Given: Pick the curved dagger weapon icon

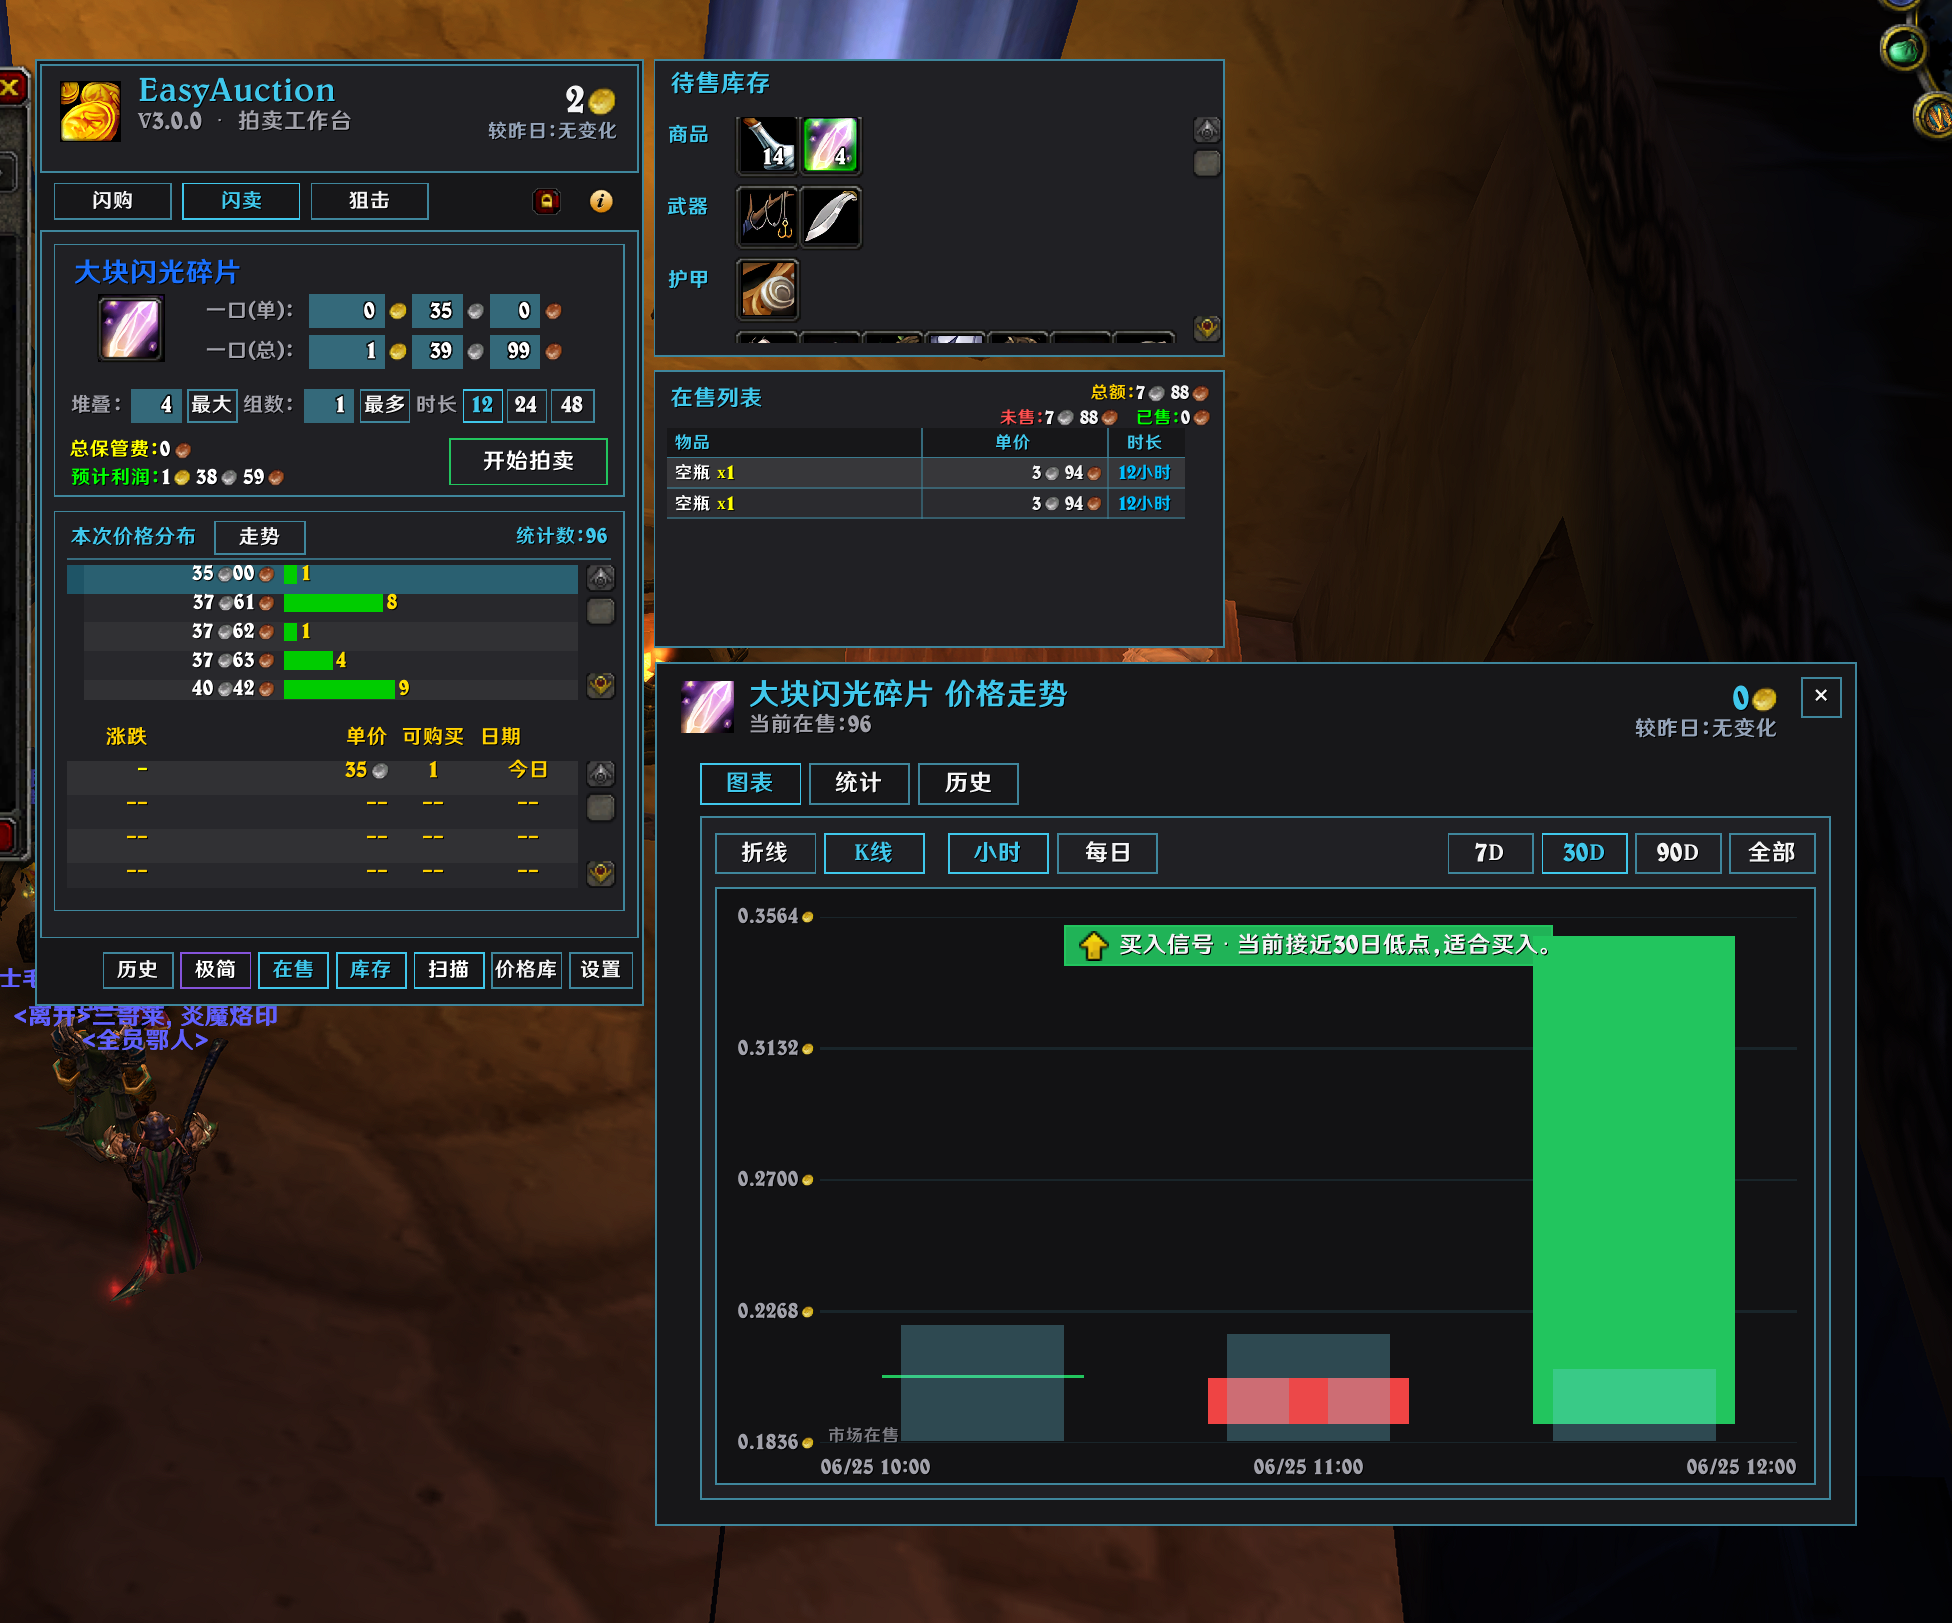Looking at the screenshot, I should point(830,216).
